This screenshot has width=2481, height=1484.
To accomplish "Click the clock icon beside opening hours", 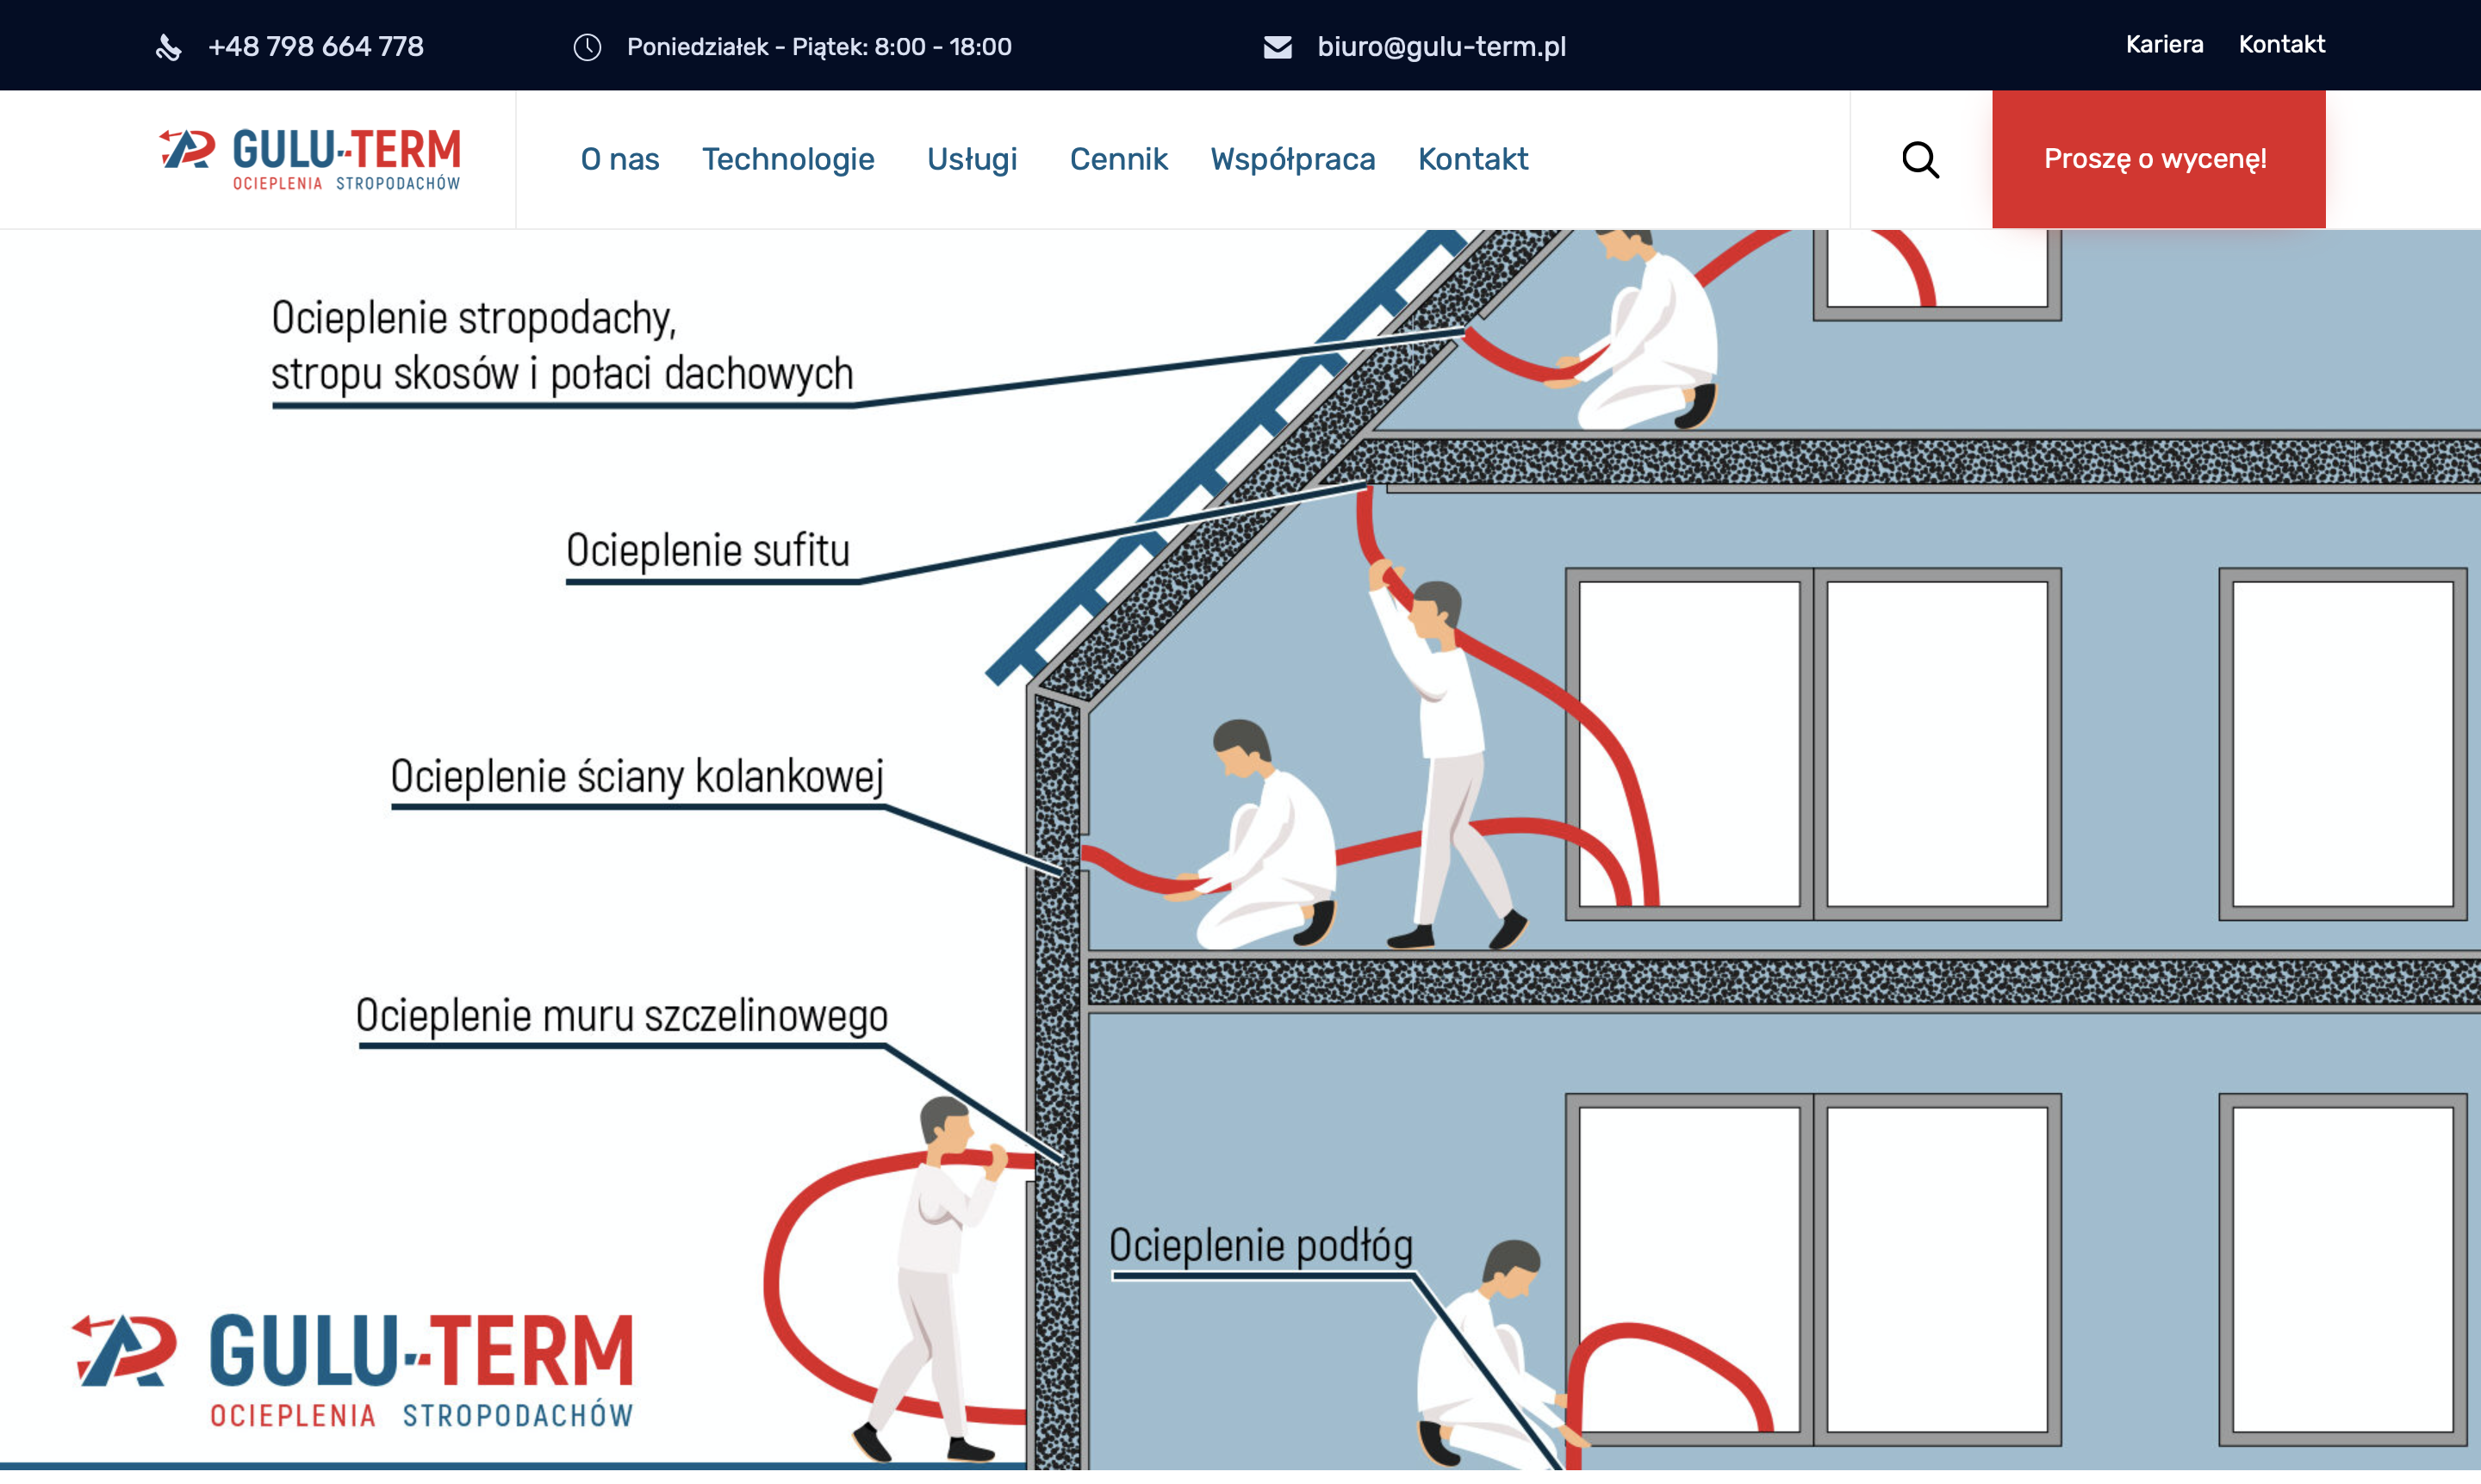I will (x=587, y=47).
